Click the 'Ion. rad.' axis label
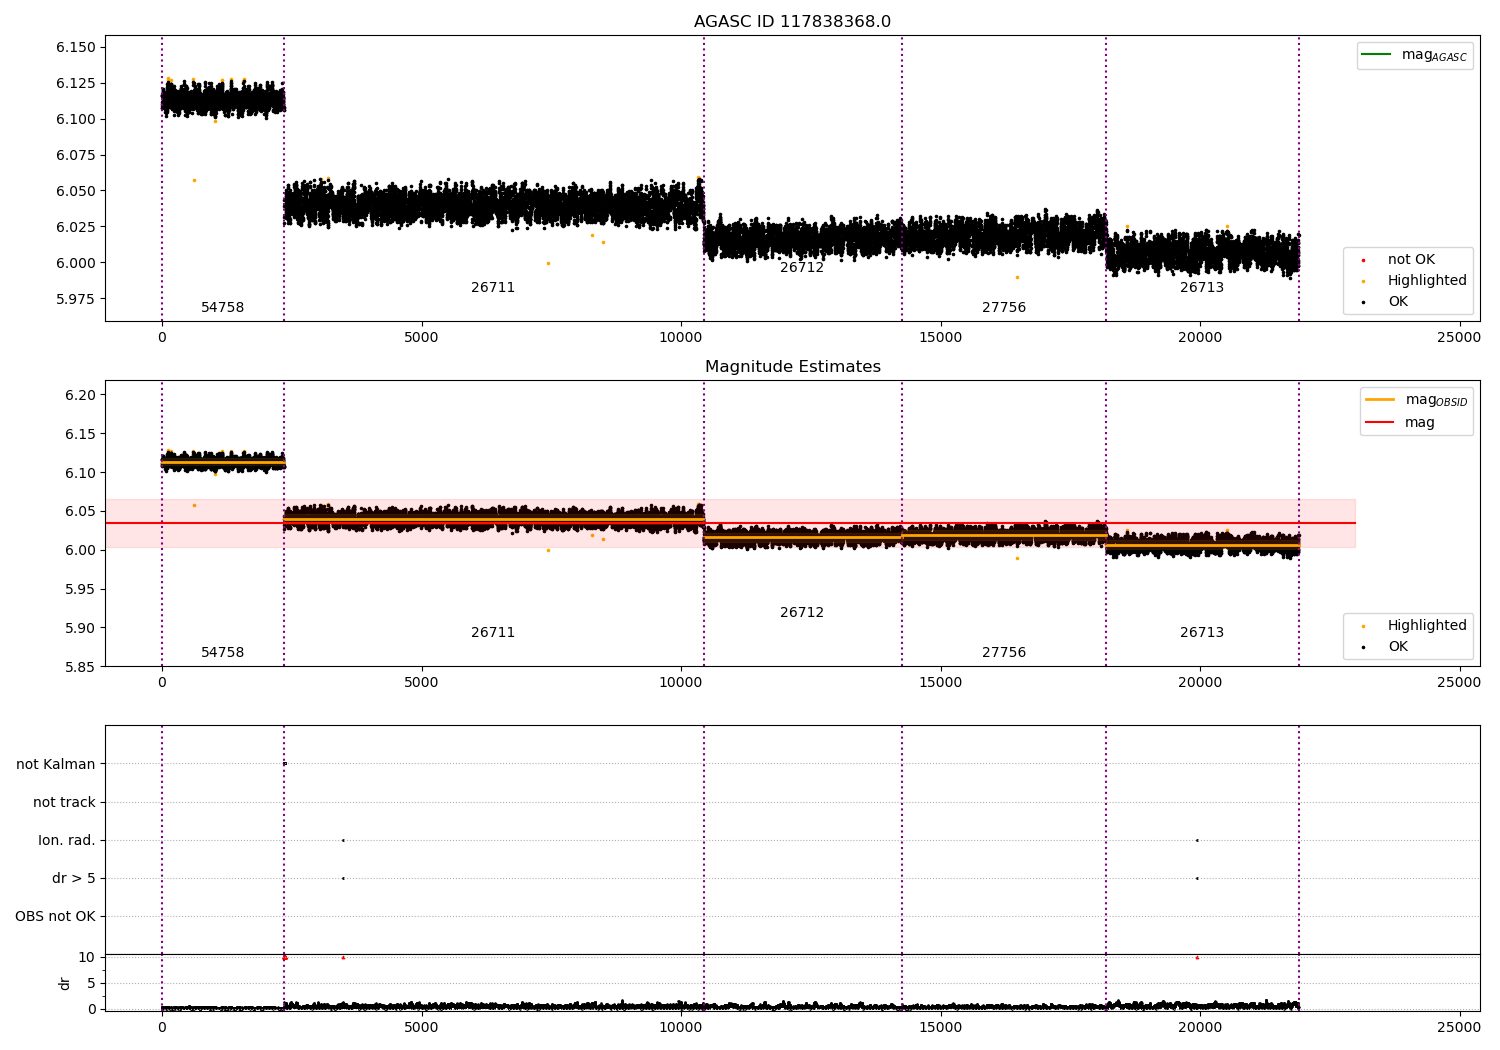 67,841
